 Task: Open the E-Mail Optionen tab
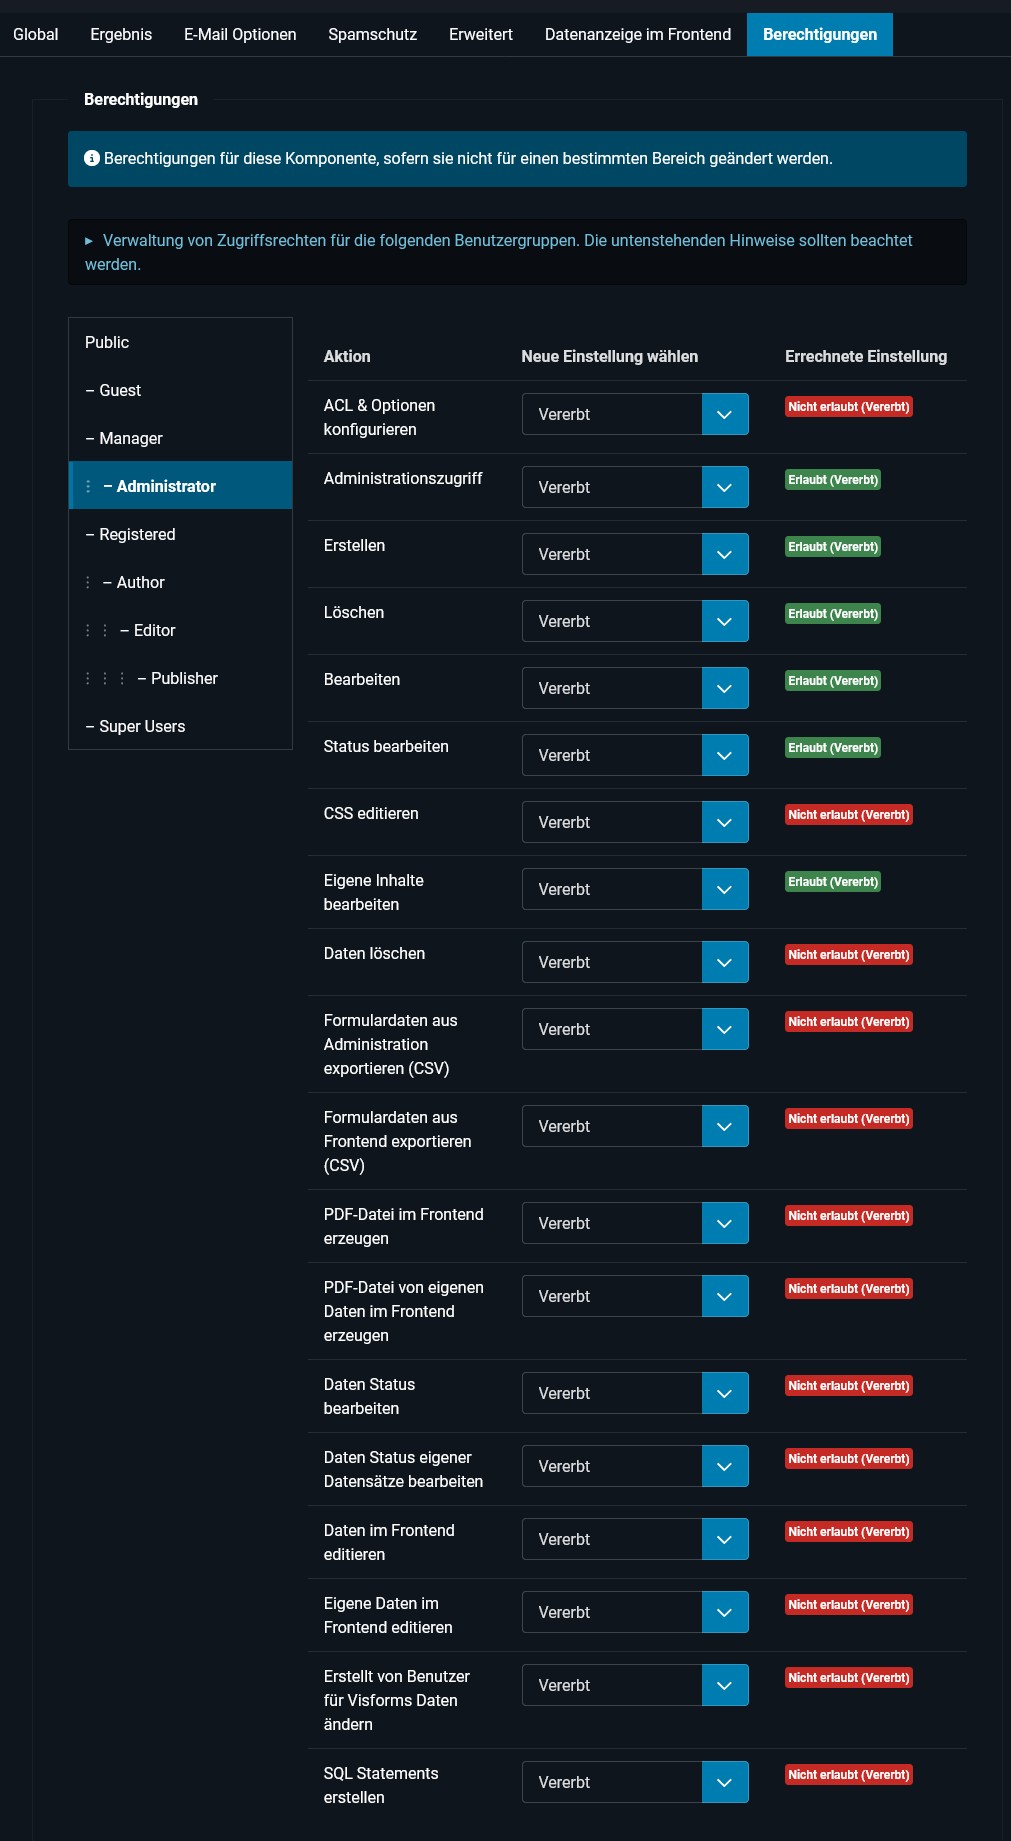[x=239, y=33]
